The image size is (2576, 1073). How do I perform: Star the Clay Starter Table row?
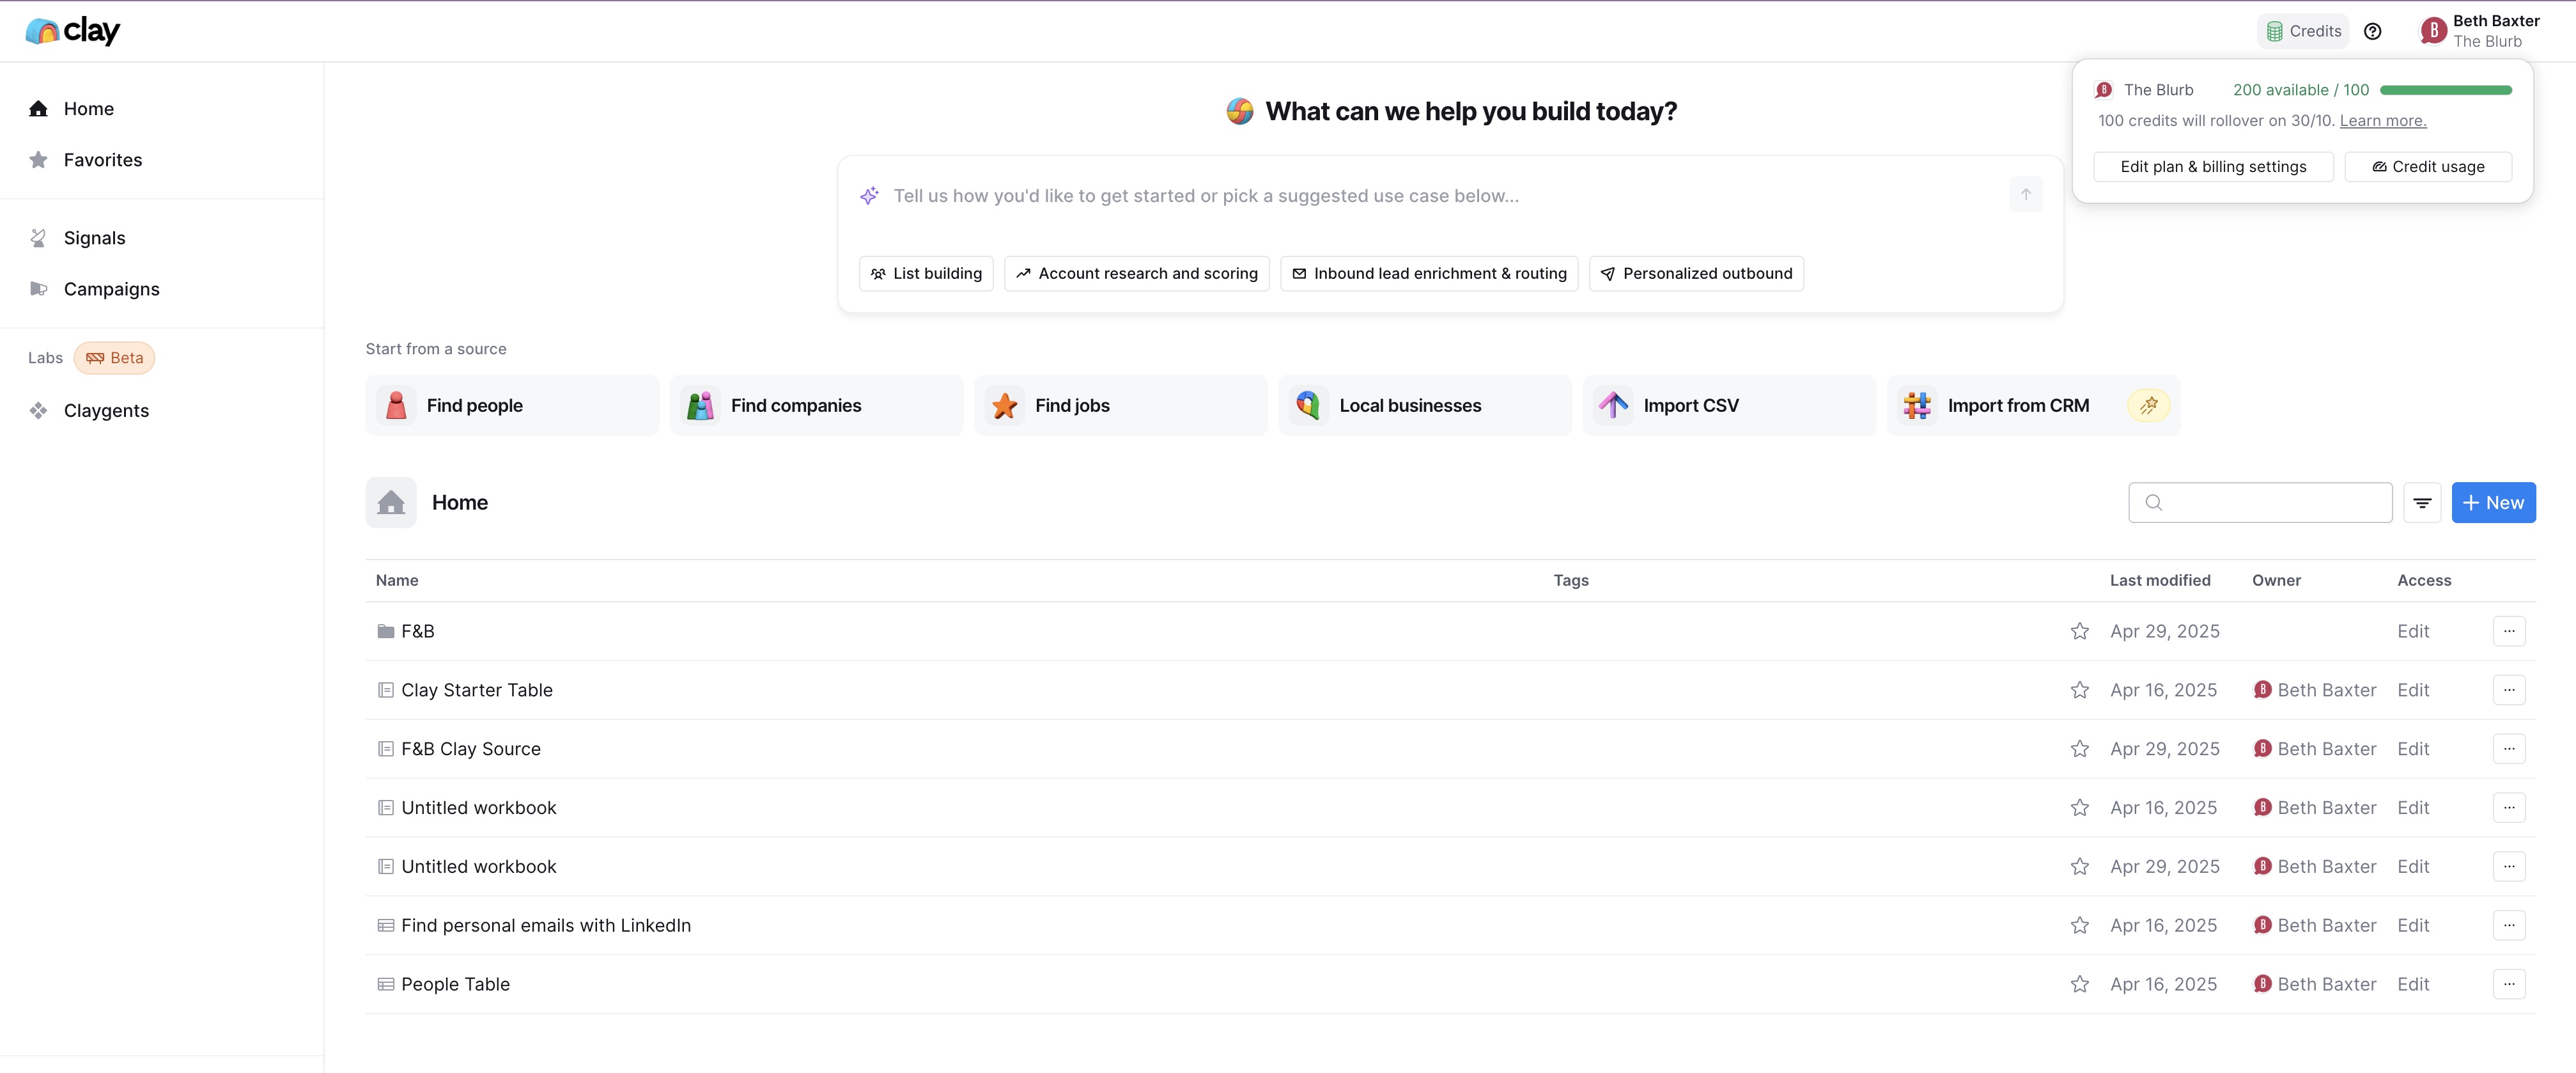point(2080,690)
